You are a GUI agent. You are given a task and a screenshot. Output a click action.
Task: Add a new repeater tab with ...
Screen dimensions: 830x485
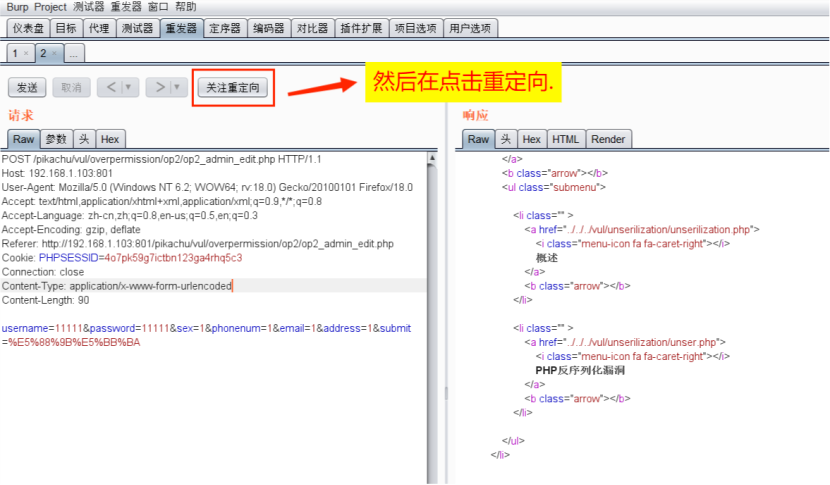pyautogui.click(x=74, y=53)
